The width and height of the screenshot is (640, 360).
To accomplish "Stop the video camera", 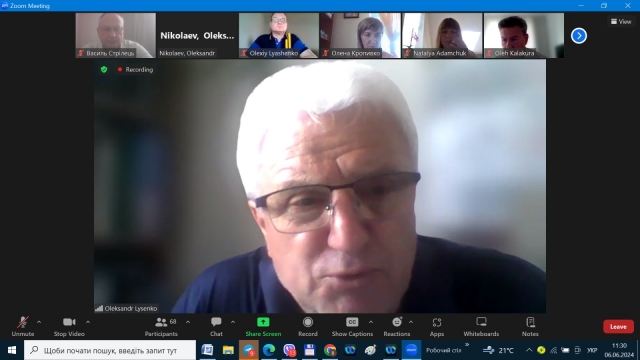I will pyautogui.click(x=69, y=327).
